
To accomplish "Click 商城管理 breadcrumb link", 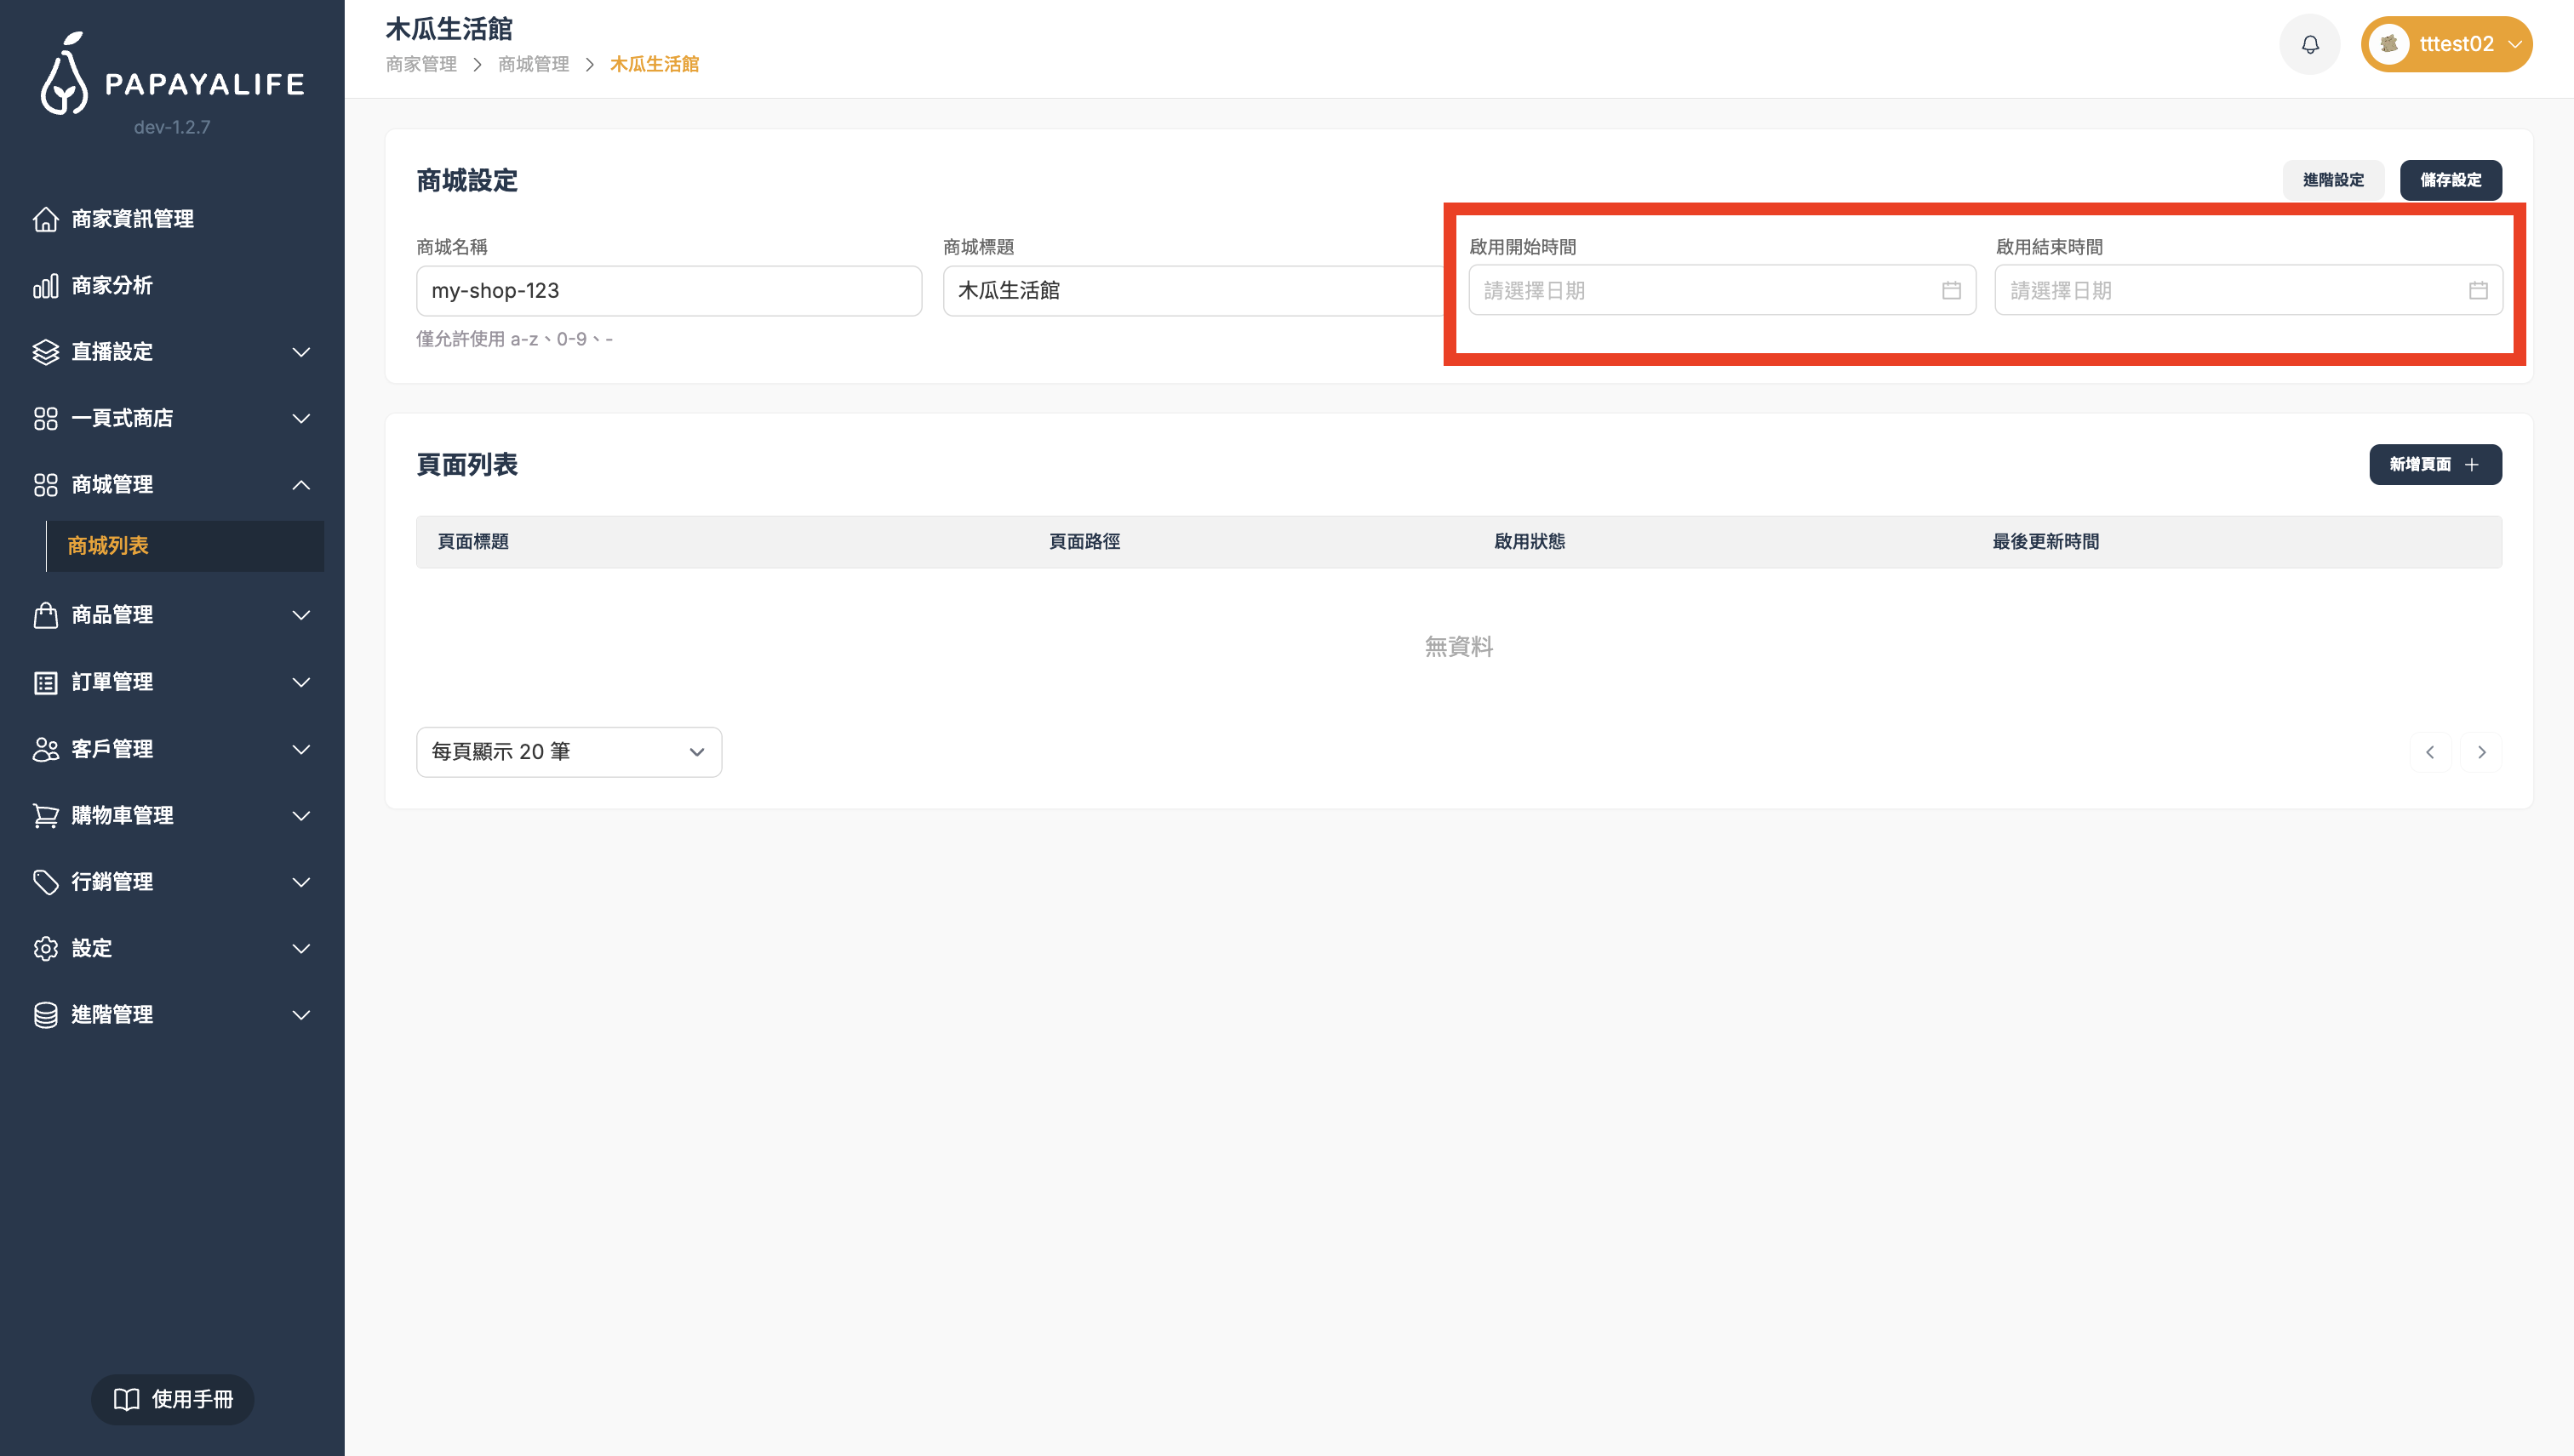I will [x=533, y=64].
